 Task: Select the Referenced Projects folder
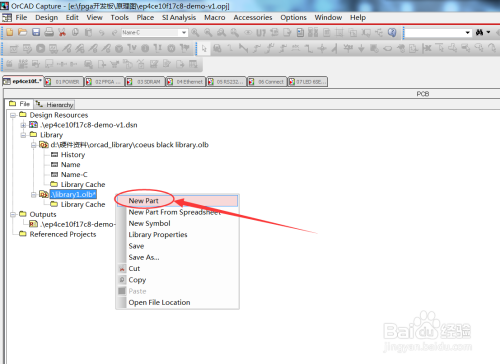(63, 234)
